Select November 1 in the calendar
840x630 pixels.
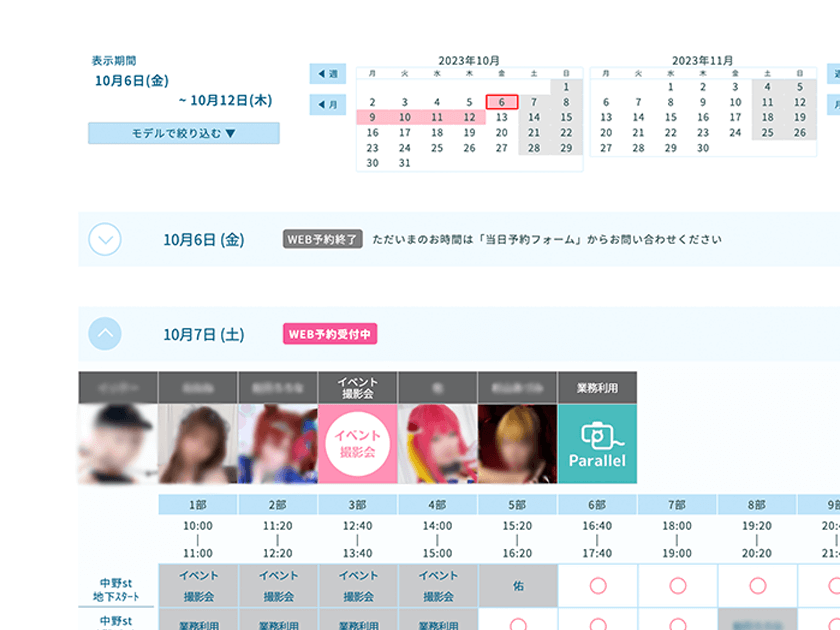point(671,87)
